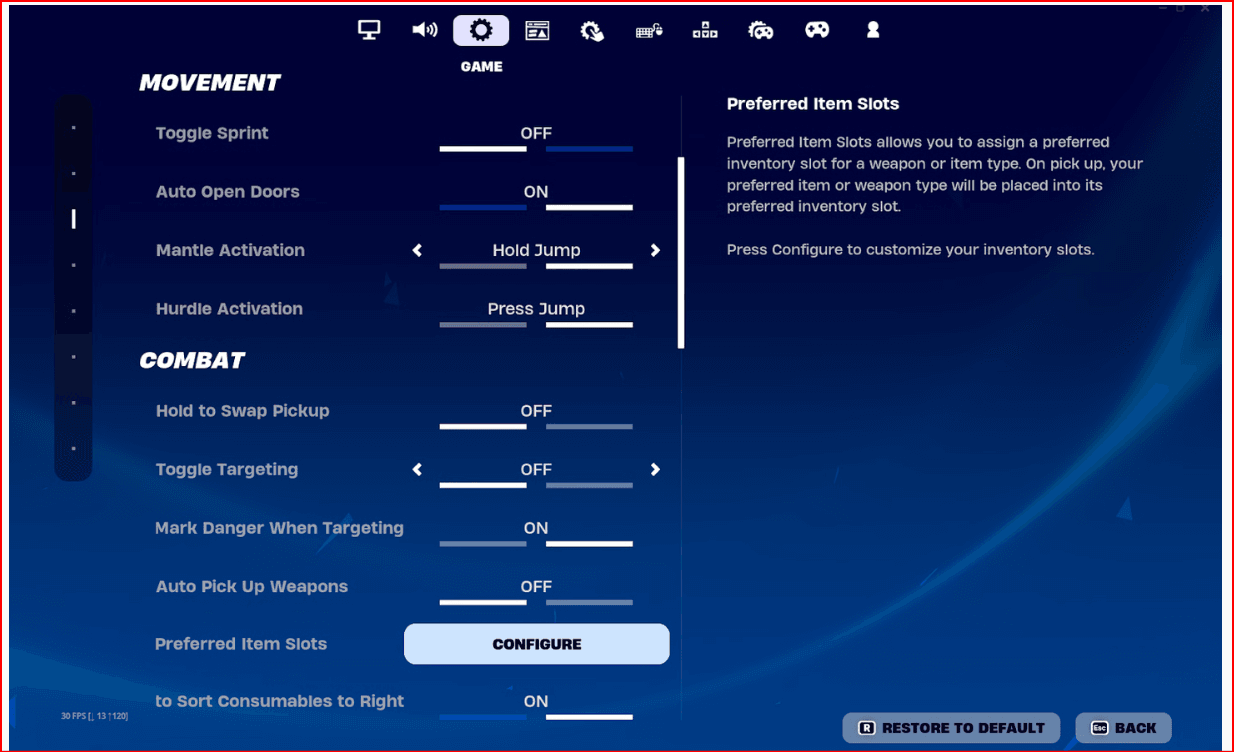1234x752 pixels.
Task: Toggle the Auto Open Doors setting
Action: point(536,192)
